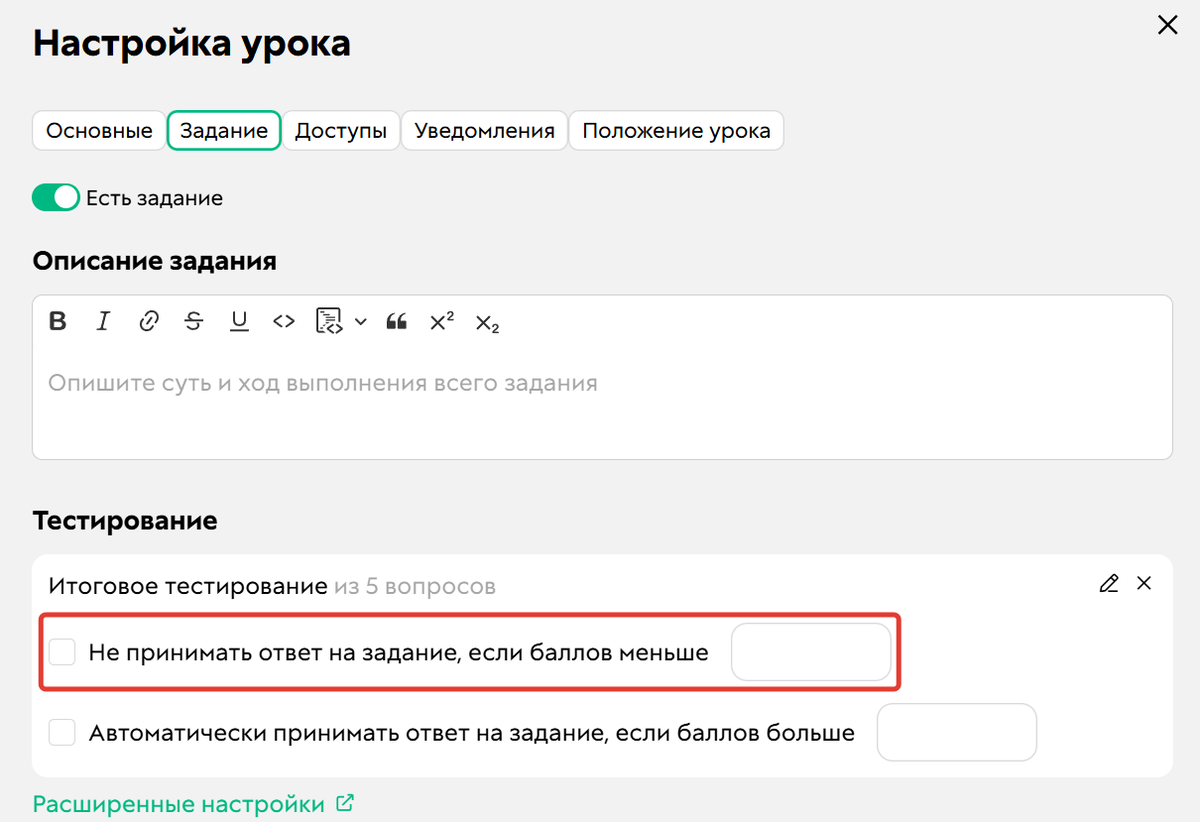The width and height of the screenshot is (1200, 822).
Task: Switch to the Задание tab
Action: click(224, 131)
